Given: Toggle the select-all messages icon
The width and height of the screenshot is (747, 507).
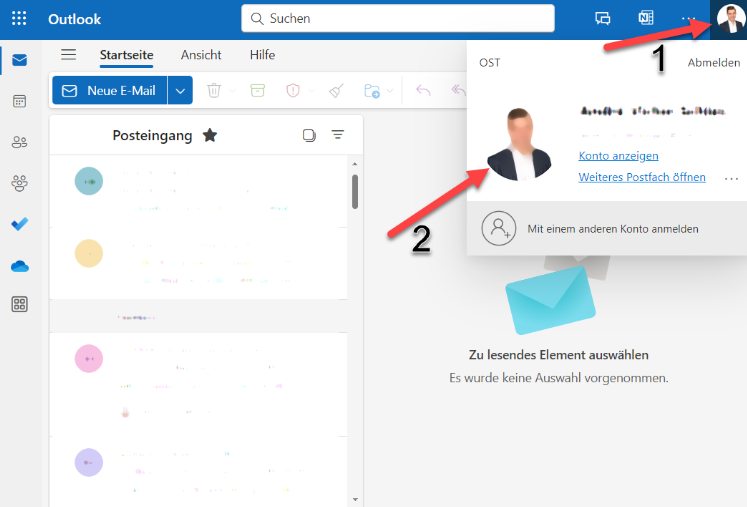Looking at the screenshot, I should 309,135.
